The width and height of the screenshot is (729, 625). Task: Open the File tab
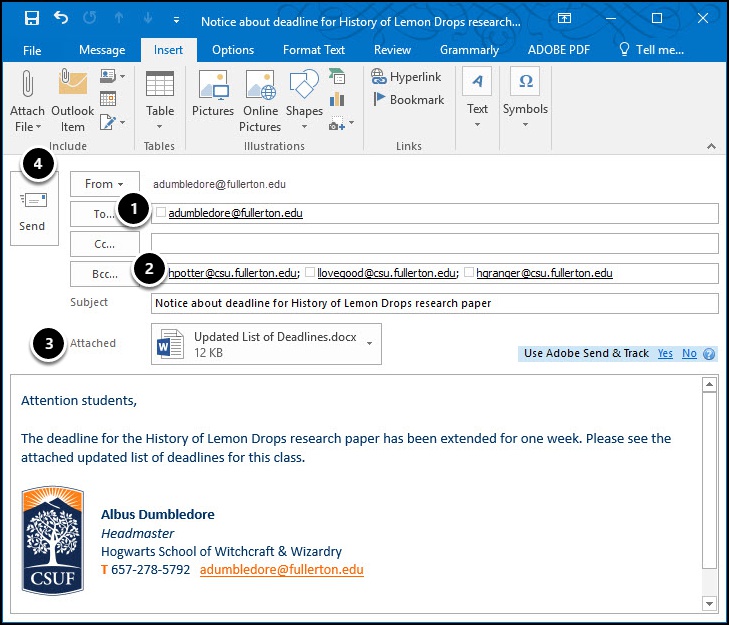(32, 50)
